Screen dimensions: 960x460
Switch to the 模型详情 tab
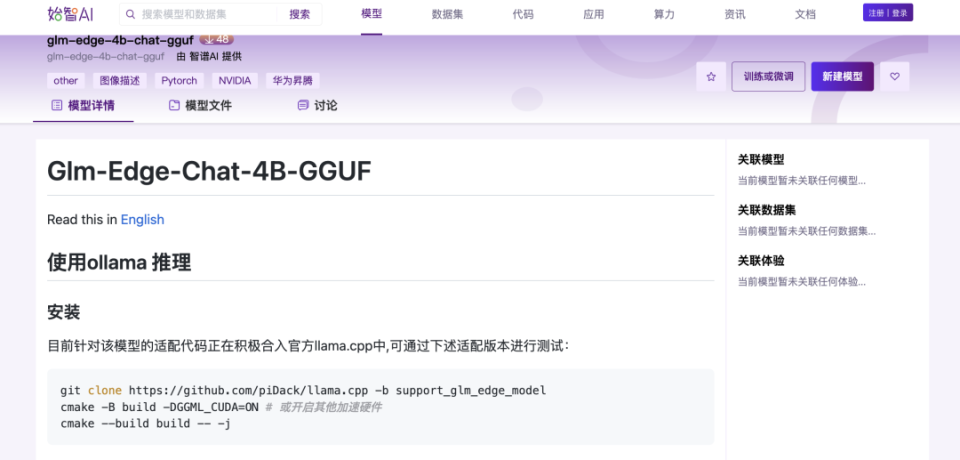coord(83,105)
